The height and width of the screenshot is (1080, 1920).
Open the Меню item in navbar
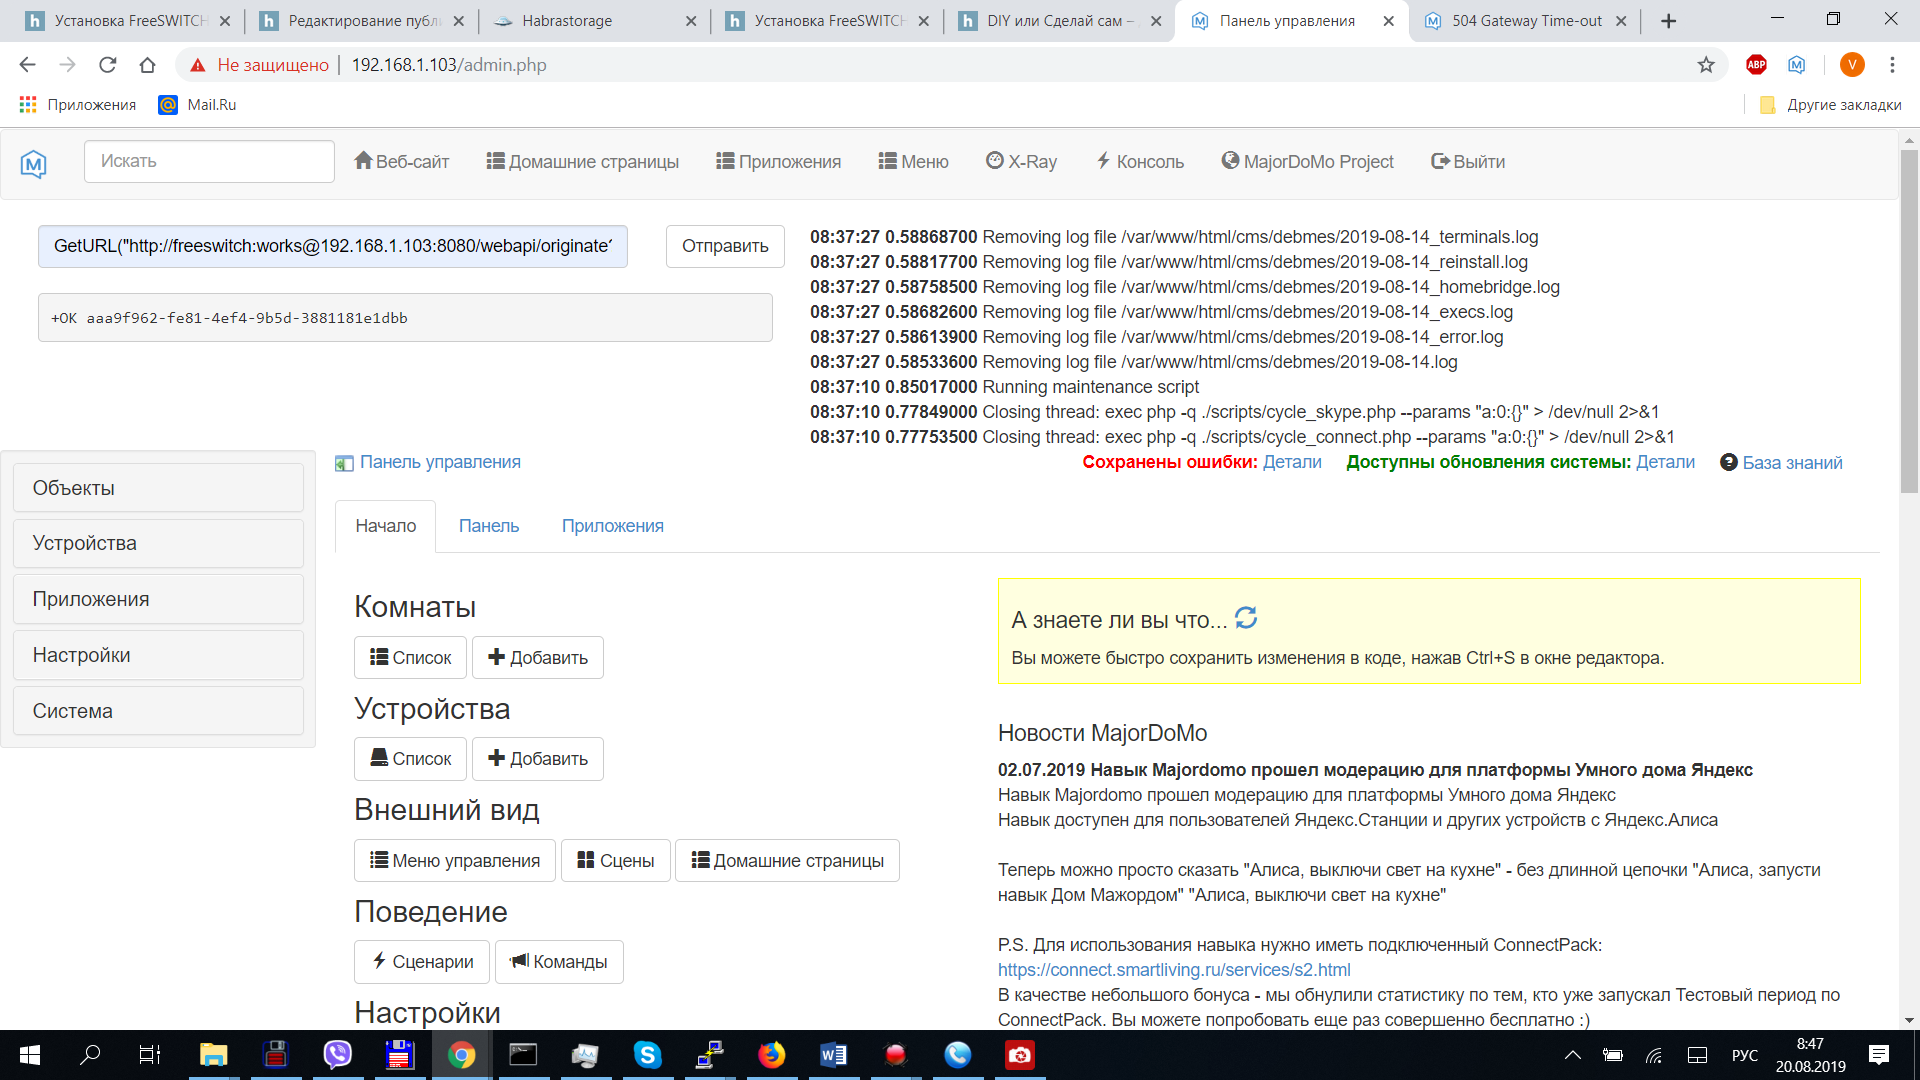pyautogui.click(x=914, y=162)
